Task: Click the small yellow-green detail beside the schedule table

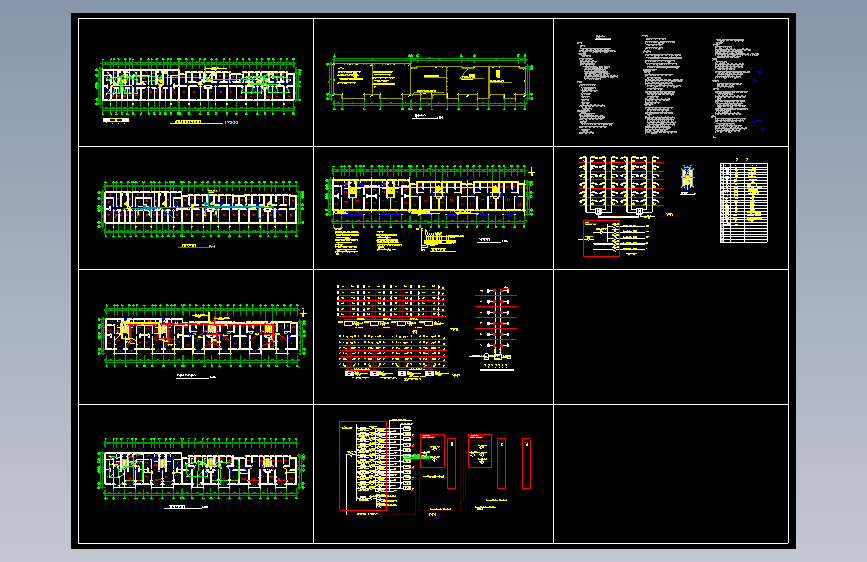Action: coord(687,180)
